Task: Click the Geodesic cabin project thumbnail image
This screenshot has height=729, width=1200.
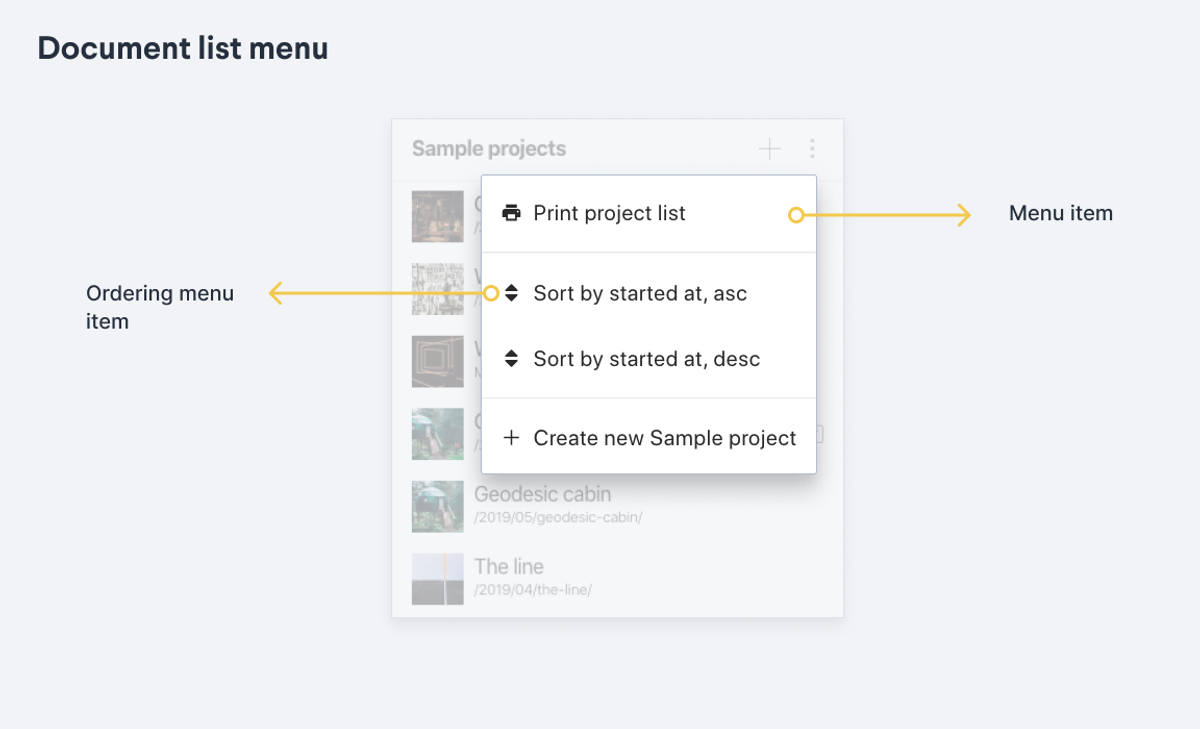Action: pyautogui.click(x=437, y=506)
